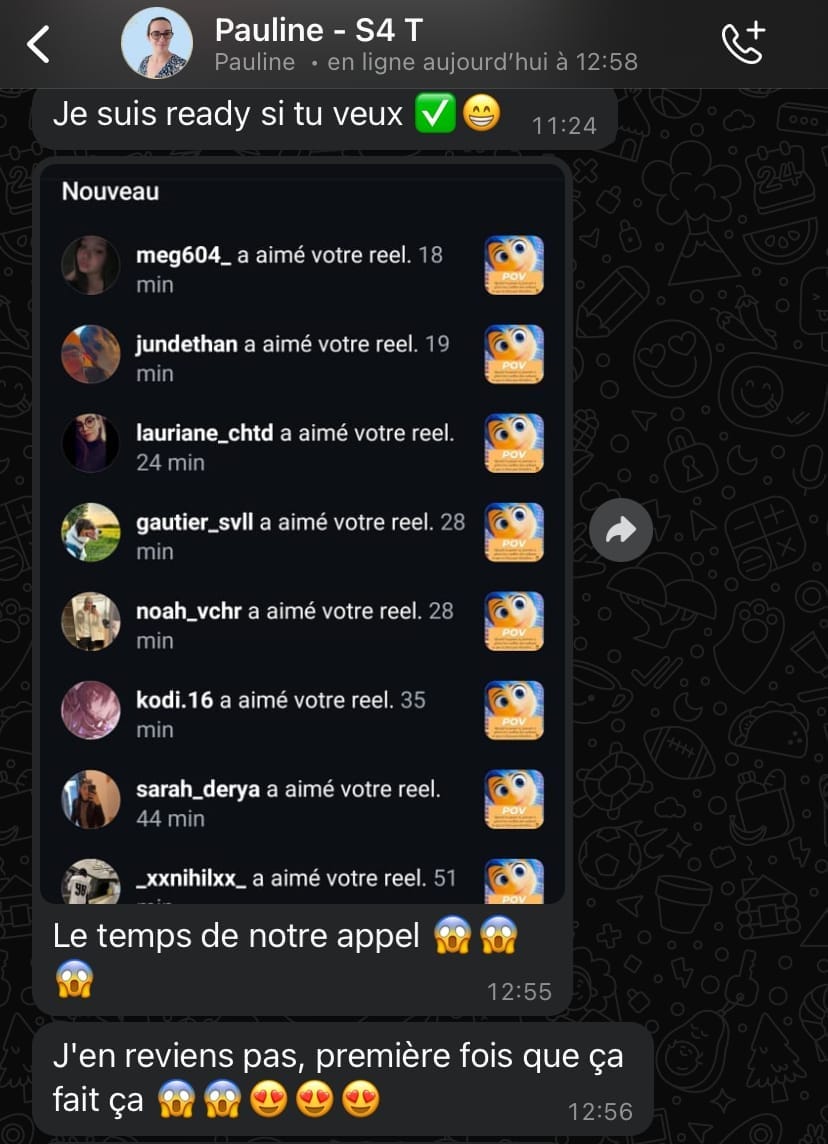Open Pauline's profile picture
Screen dimensions: 828x1144
(x=157, y=44)
